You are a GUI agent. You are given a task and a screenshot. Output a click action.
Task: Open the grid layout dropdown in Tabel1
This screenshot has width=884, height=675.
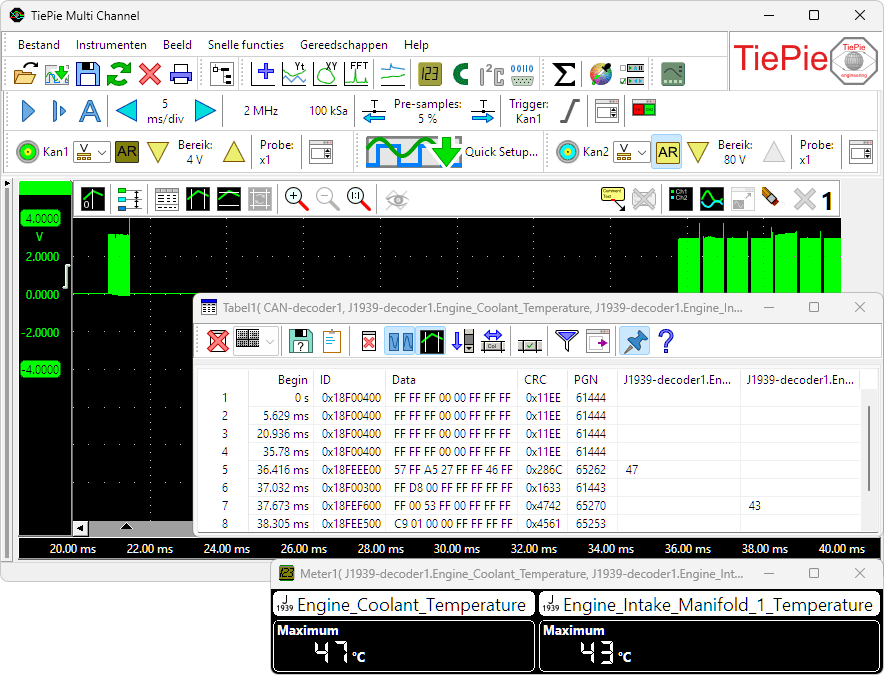(256, 341)
